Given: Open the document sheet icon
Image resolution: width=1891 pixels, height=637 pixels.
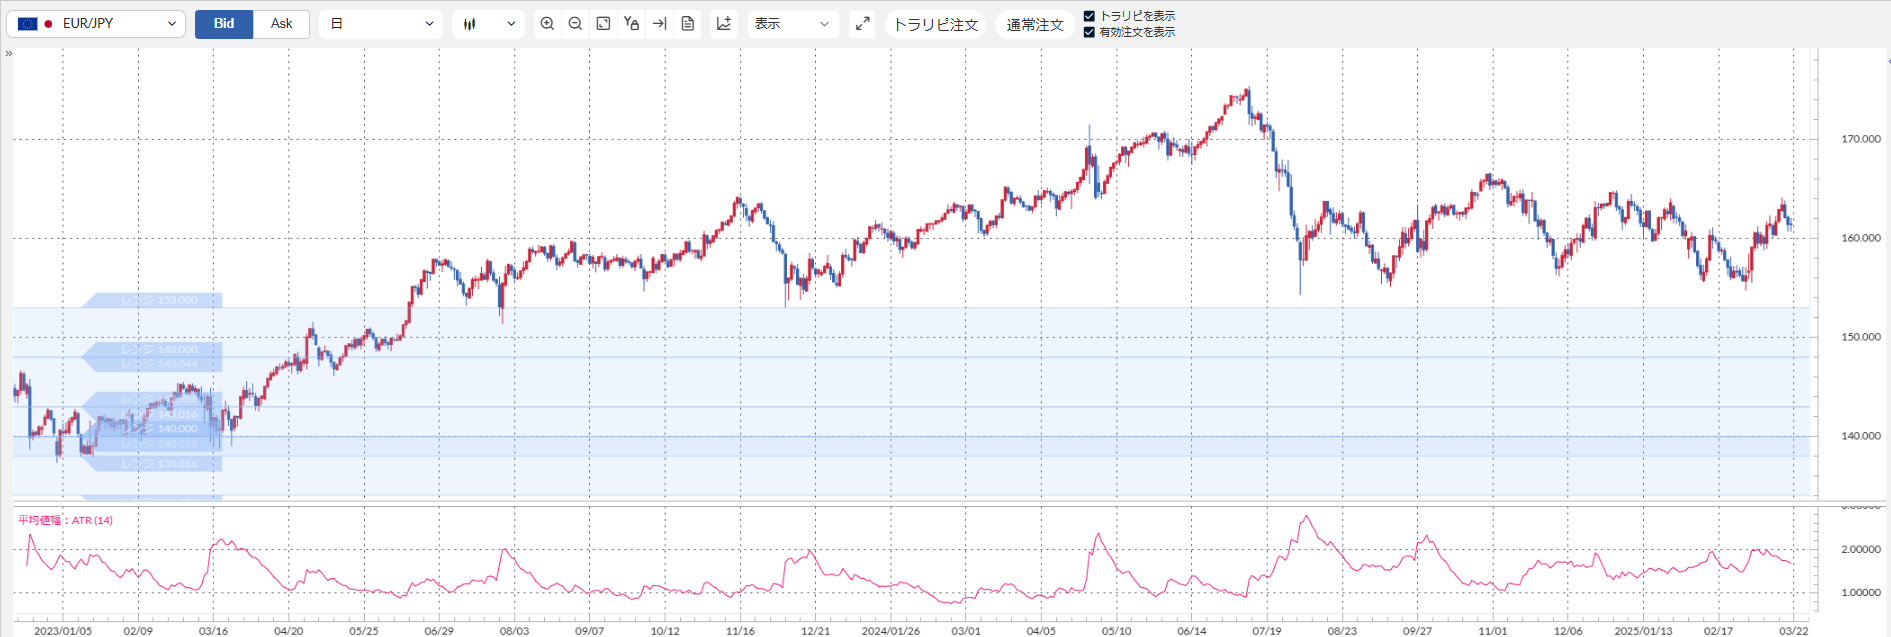Looking at the screenshot, I should 688,23.
